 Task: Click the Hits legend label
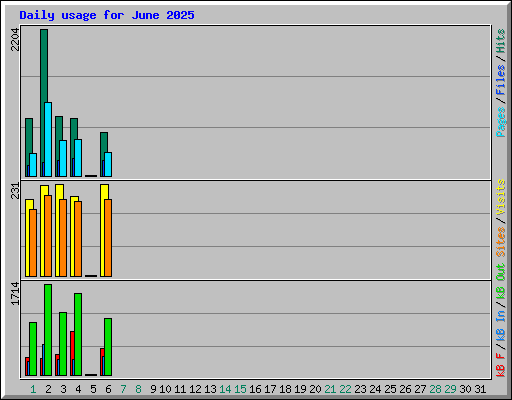coord(501,41)
